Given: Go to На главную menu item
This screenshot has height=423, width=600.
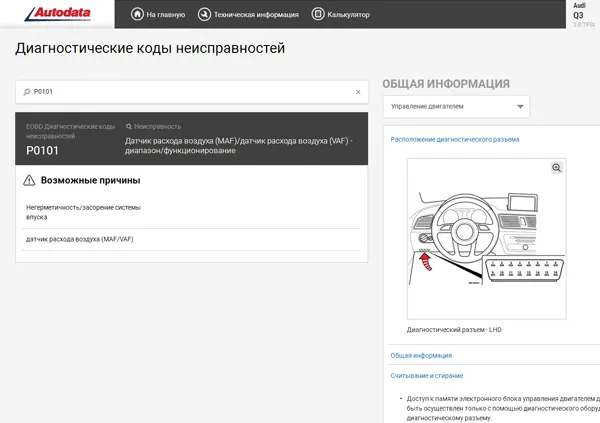Looking at the screenshot, I should coord(164,15).
